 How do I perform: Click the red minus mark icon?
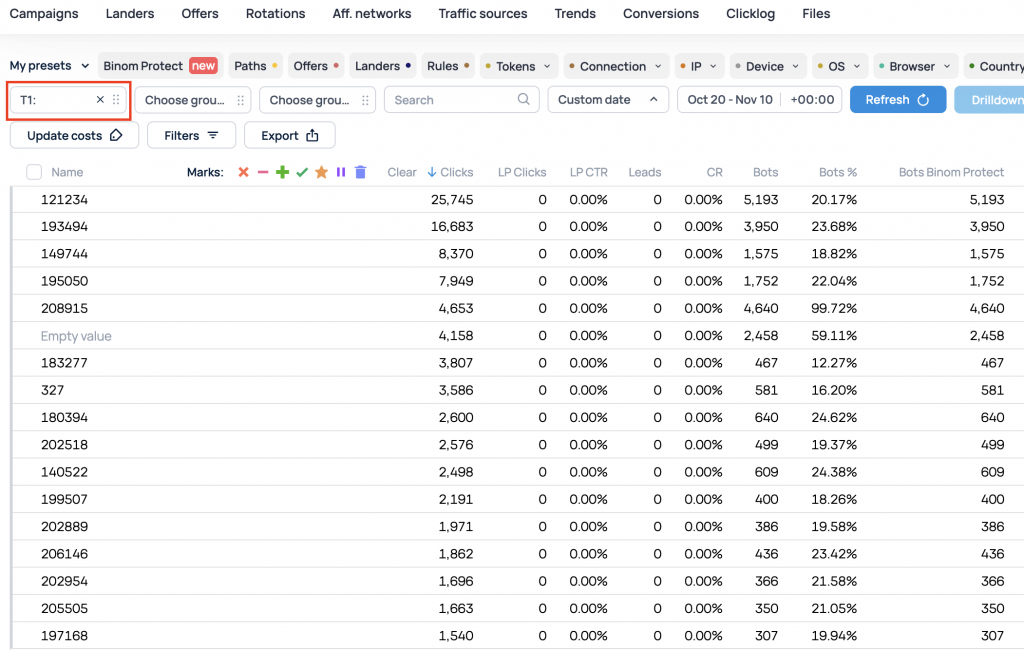tap(263, 173)
